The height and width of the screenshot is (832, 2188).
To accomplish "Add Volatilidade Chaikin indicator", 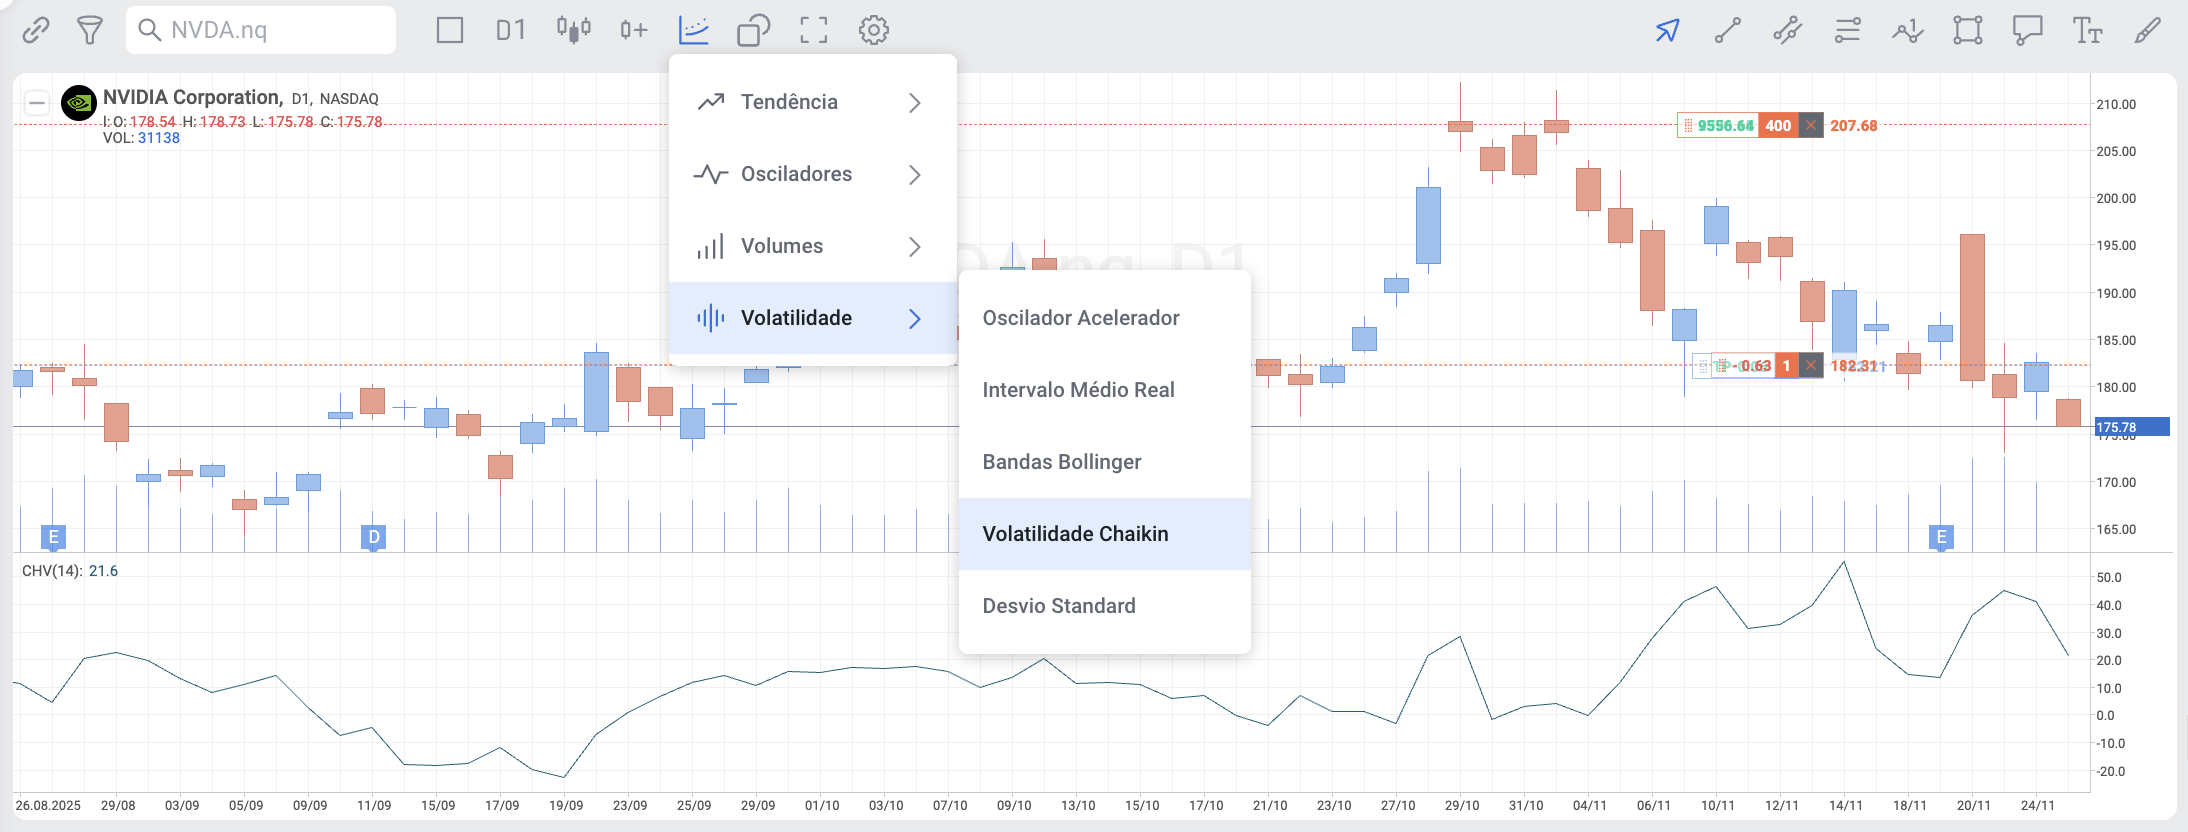I will click(1104, 534).
